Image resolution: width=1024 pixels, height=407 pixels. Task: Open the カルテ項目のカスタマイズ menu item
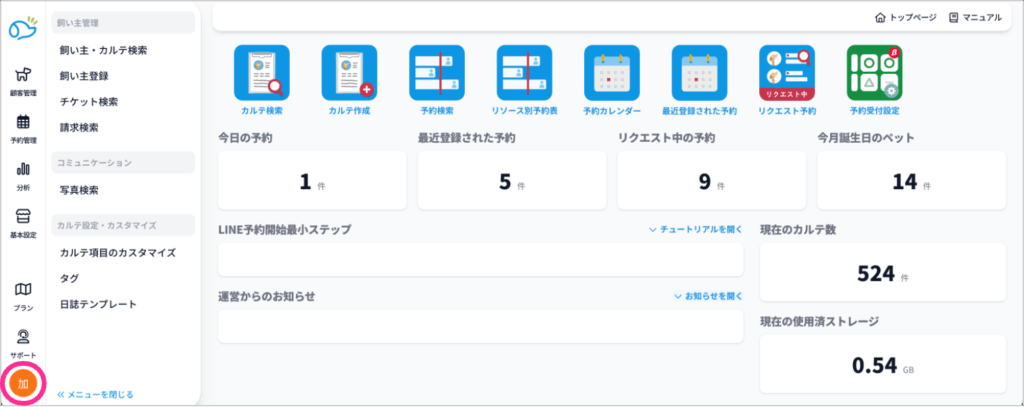pyautogui.click(x=117, y=253)
